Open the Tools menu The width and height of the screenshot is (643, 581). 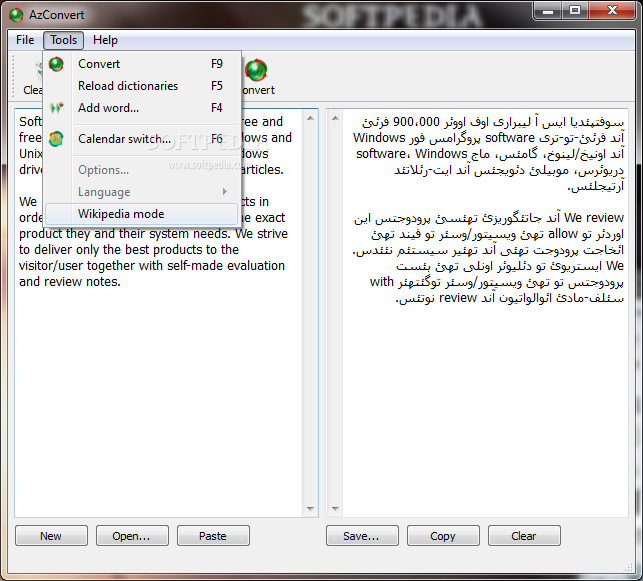(x=64, y=40)
